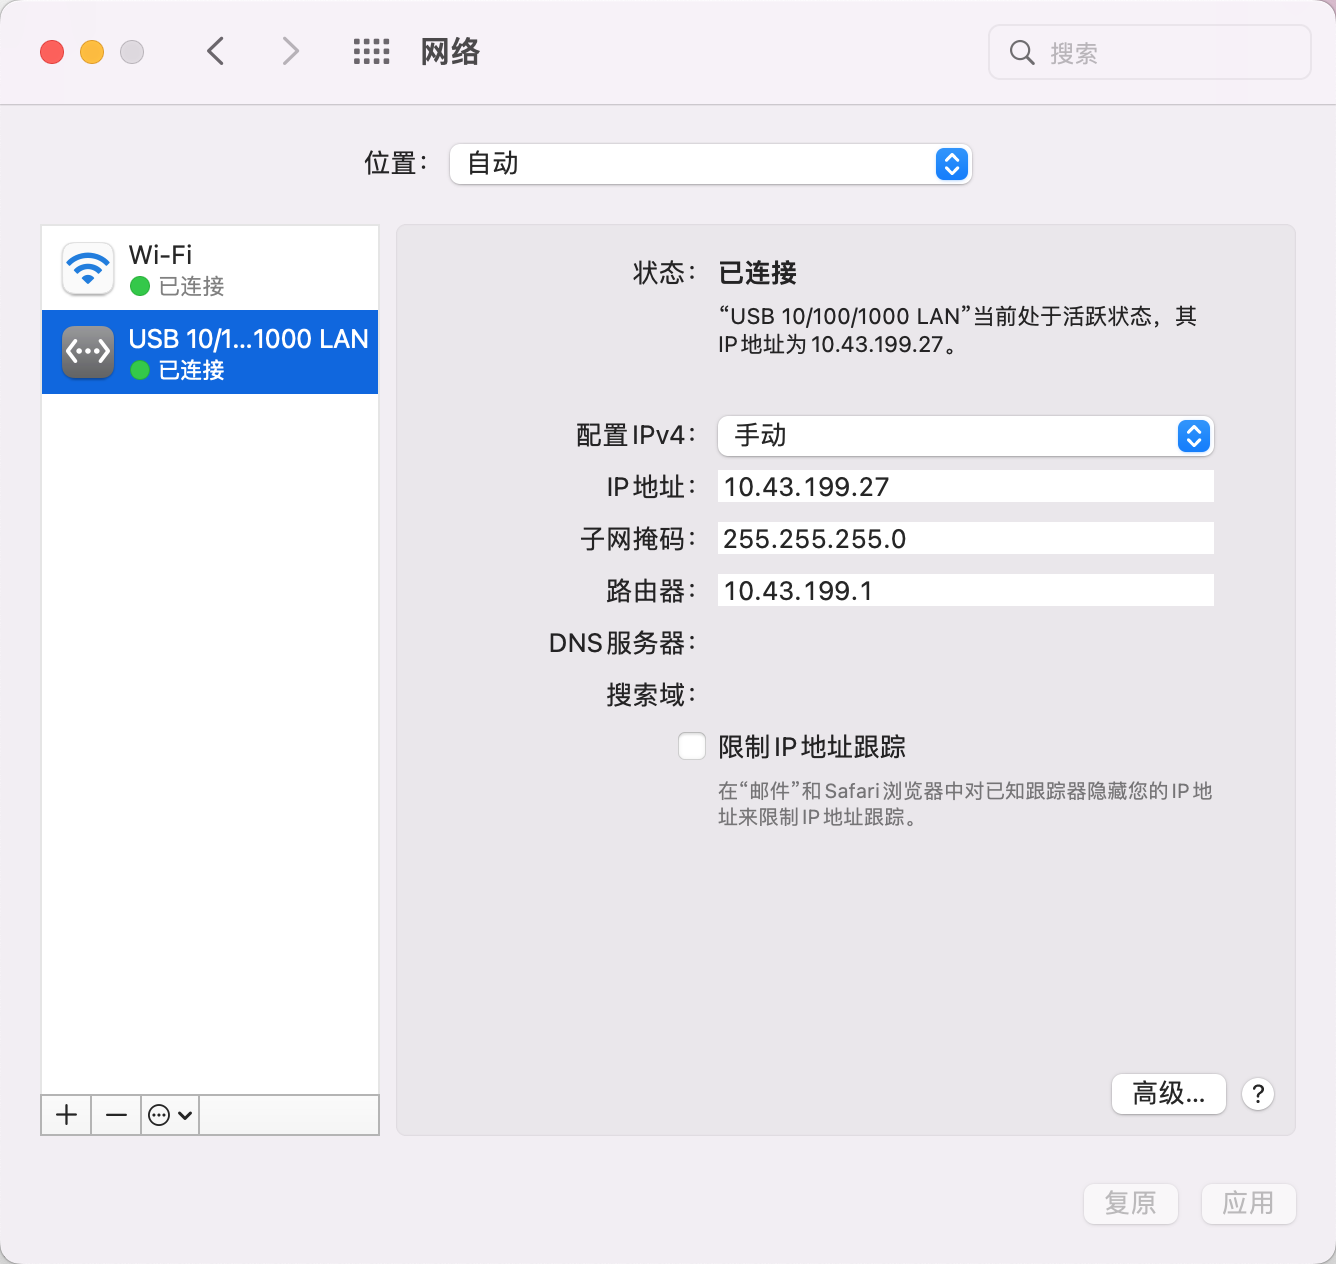Open the 高级 advanced settings
This screenshot has height=1264, width=1336.
coord(1168,1094)
